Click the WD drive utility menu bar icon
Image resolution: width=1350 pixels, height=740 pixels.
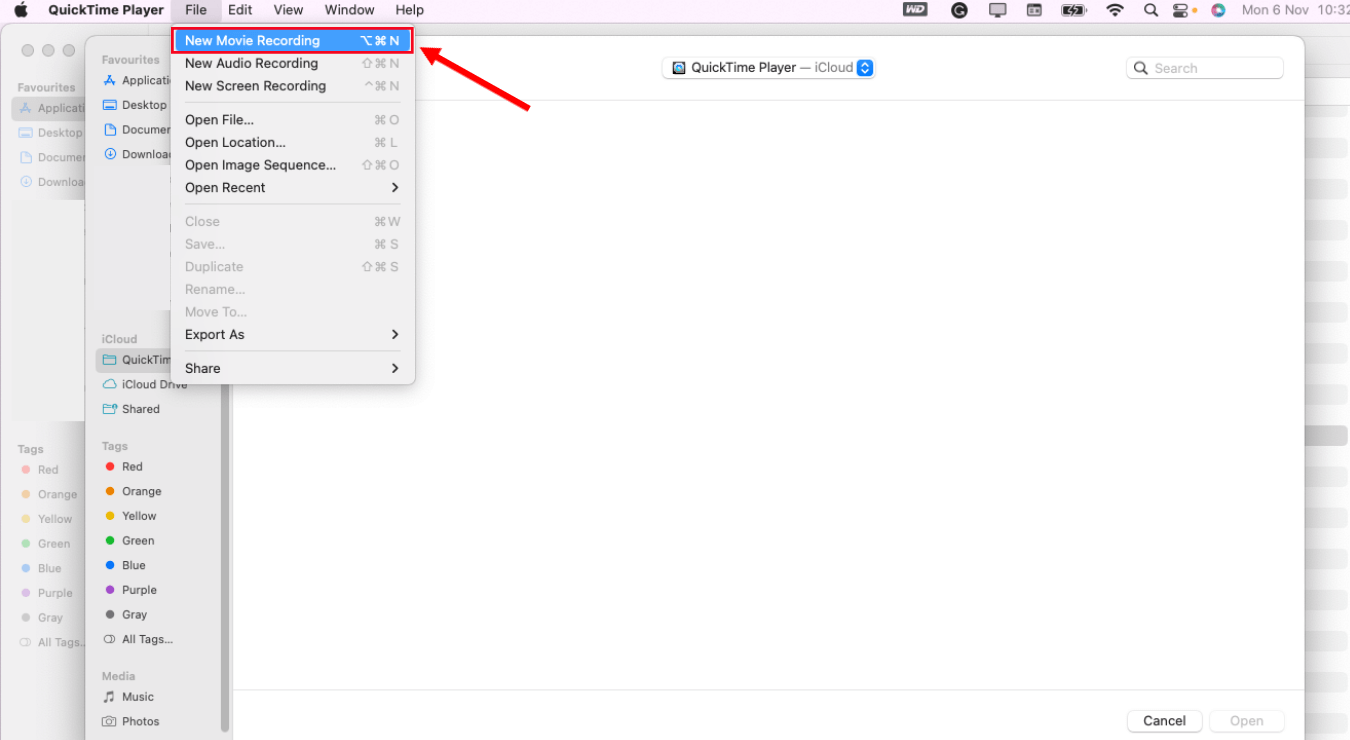915,10
